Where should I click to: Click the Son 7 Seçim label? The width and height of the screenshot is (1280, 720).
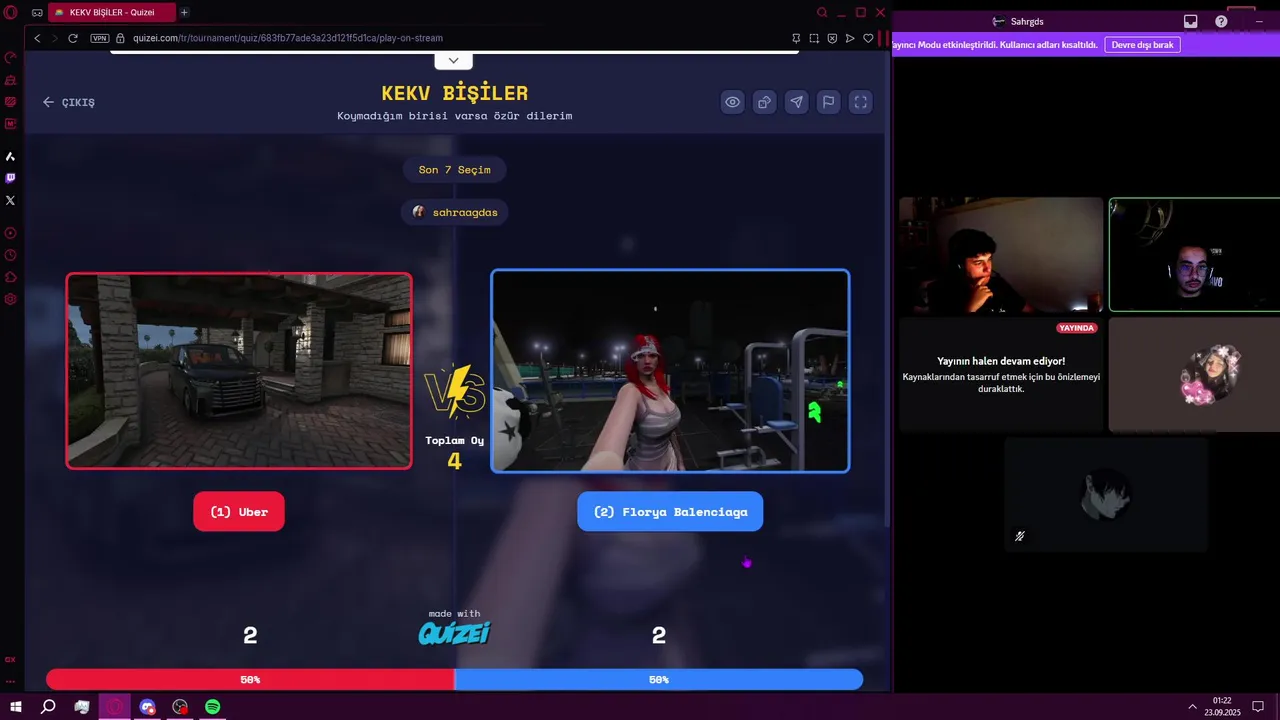click(455, 170)
